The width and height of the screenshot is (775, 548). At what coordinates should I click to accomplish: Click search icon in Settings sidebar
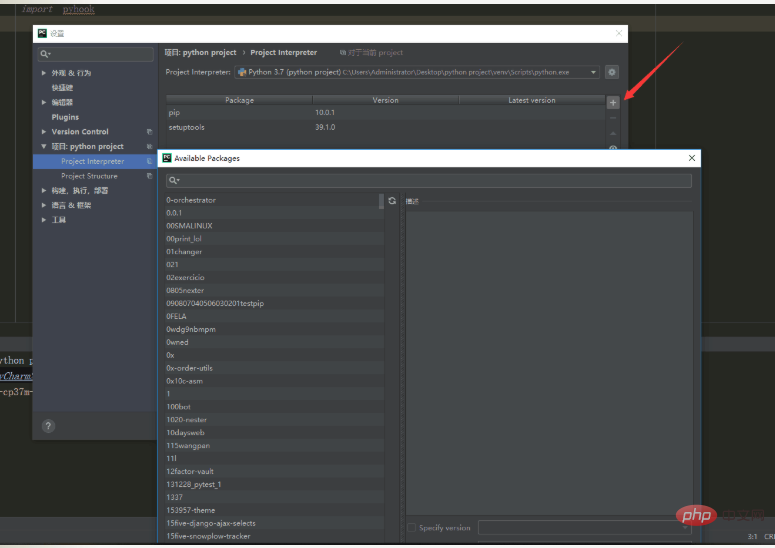(45, 54)
